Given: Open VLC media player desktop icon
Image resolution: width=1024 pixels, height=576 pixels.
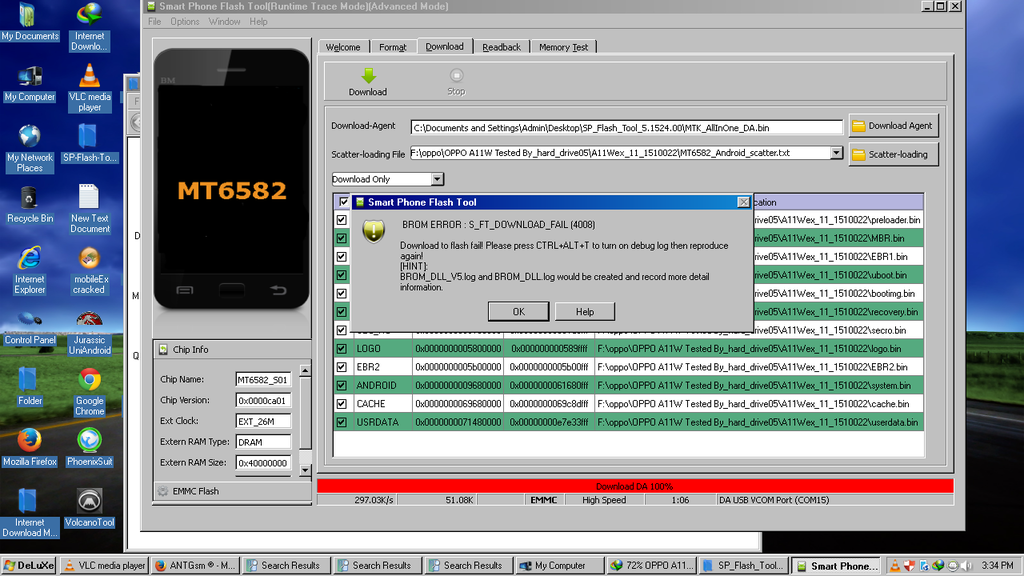Looking at the screenshot, I should click(x=89, y=76).
